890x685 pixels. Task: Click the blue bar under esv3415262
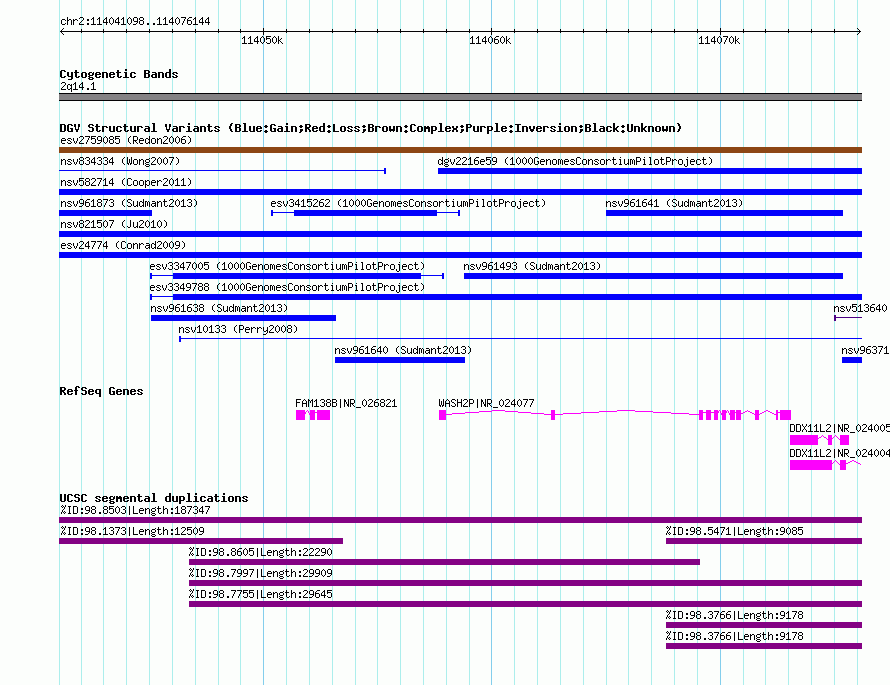[366, 213]
